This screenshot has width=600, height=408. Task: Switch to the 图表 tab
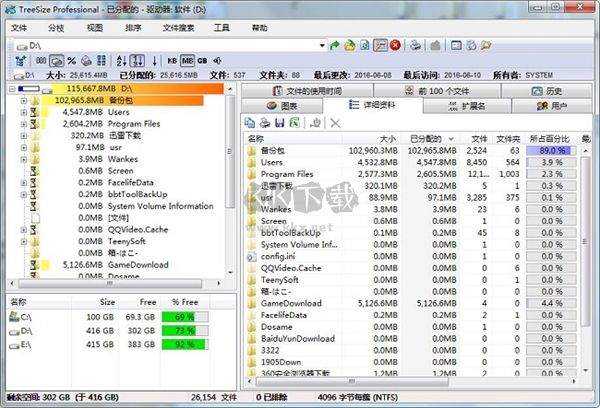[282, 106]
